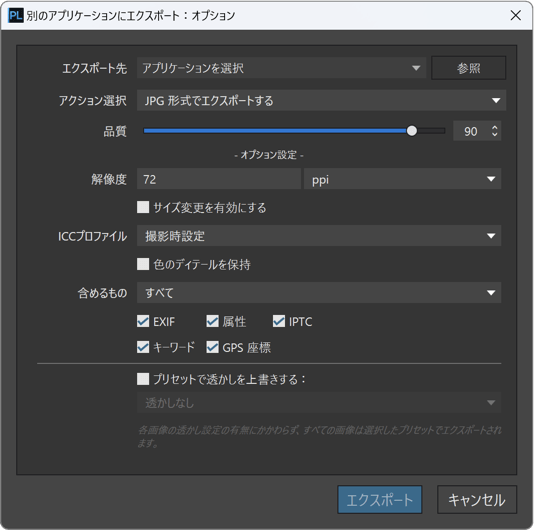The image size is (534, 530).
Task: Click the エクスポート button
Action: [x=380, y=500]
